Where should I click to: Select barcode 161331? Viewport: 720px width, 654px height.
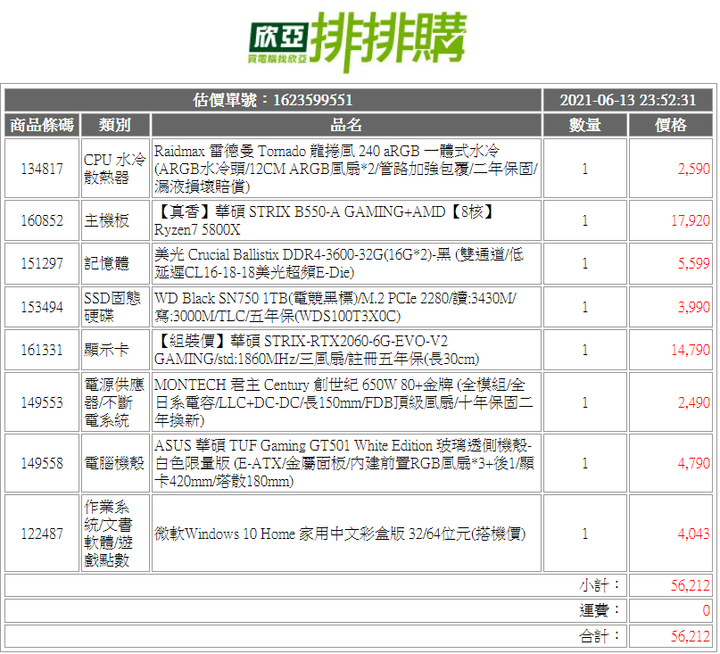(42, 350)
